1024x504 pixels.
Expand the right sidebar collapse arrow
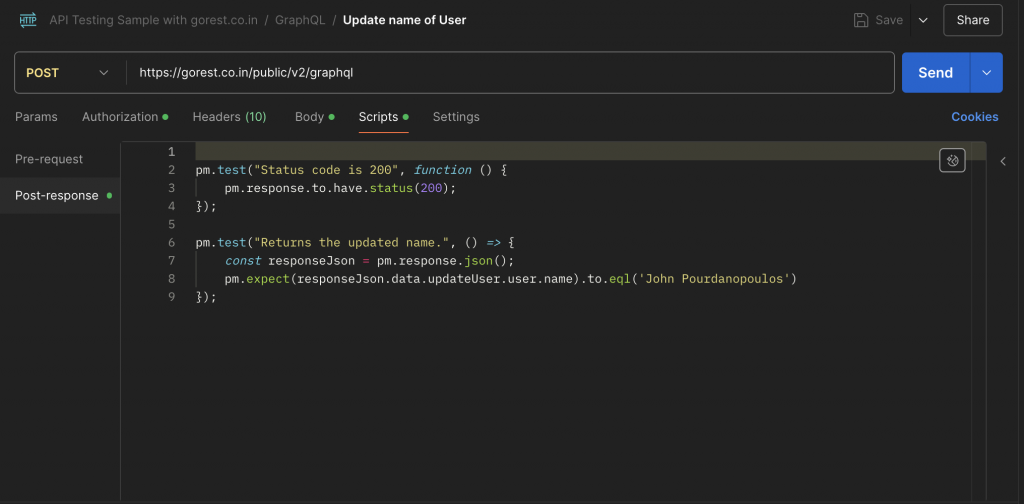click(x=1003, y=161)
